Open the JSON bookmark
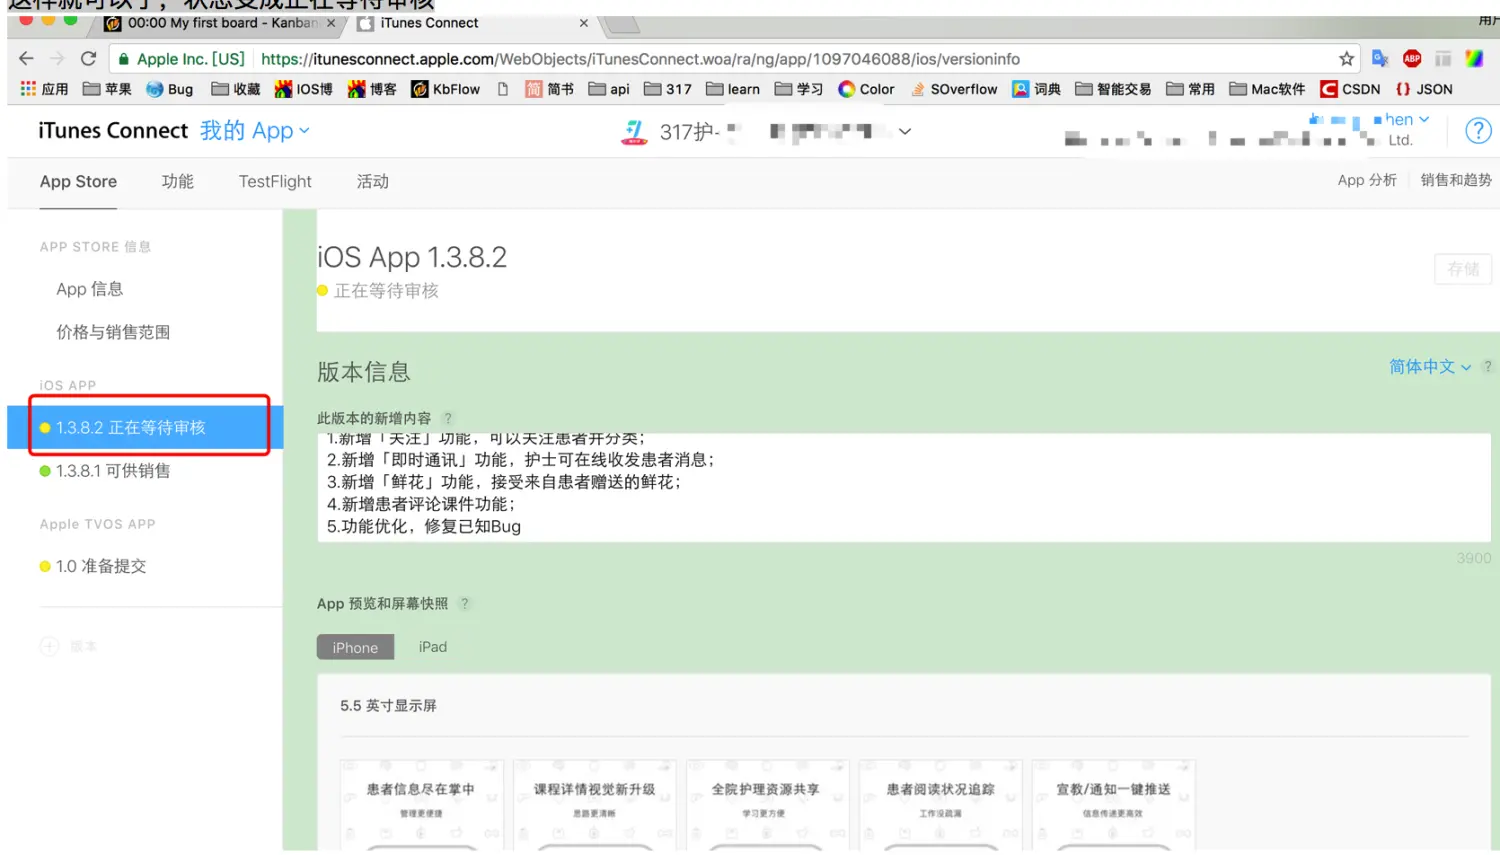This screenshot has height=855, width=1500. pyautogui.click(x=1424, y=89)
